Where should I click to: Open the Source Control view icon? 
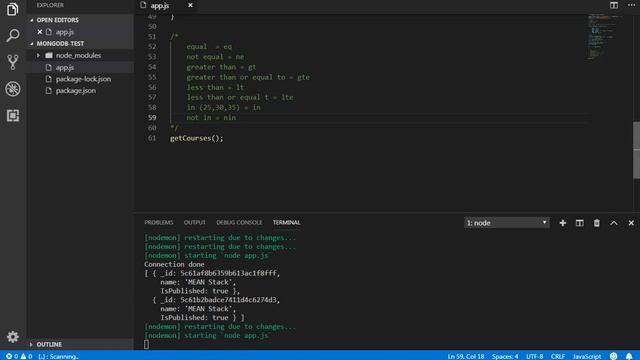coord(13,62)
